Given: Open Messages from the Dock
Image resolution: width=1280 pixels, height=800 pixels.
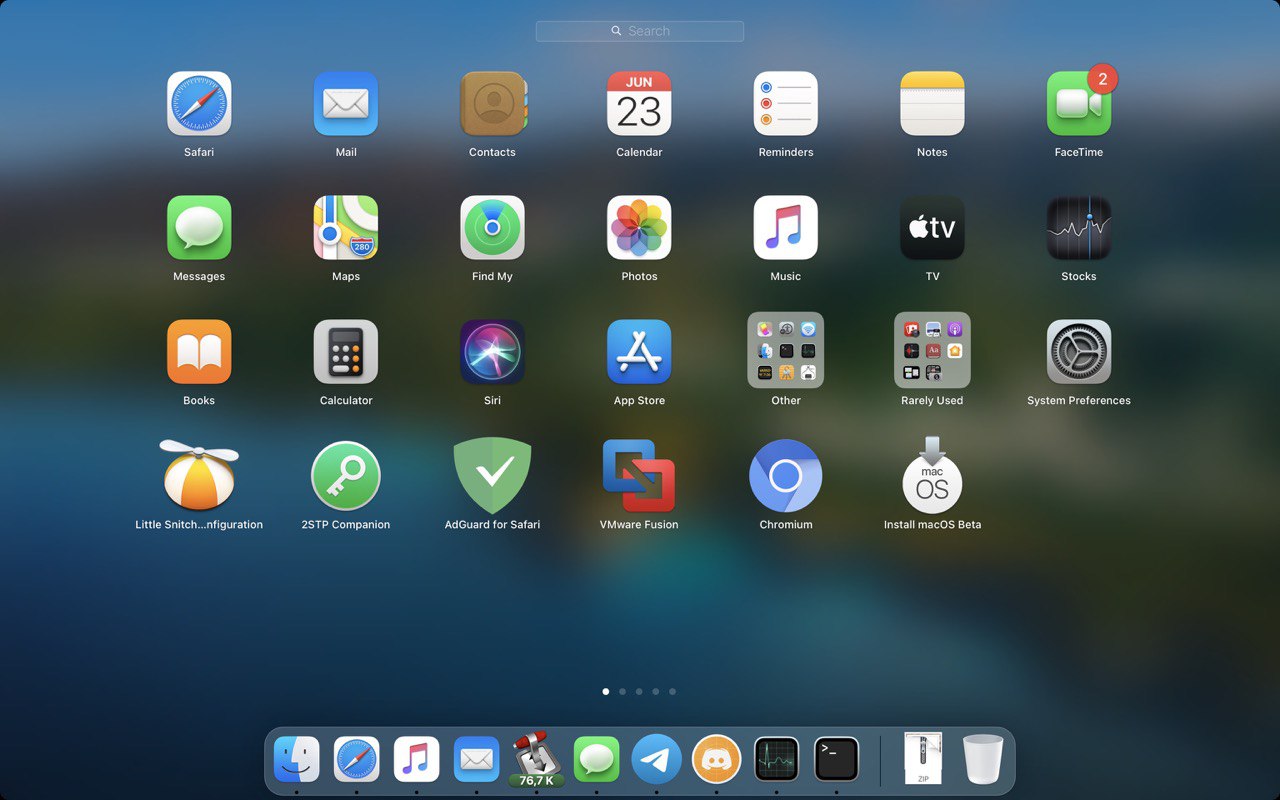Looking at the screenshot, I should coord(597,759).
